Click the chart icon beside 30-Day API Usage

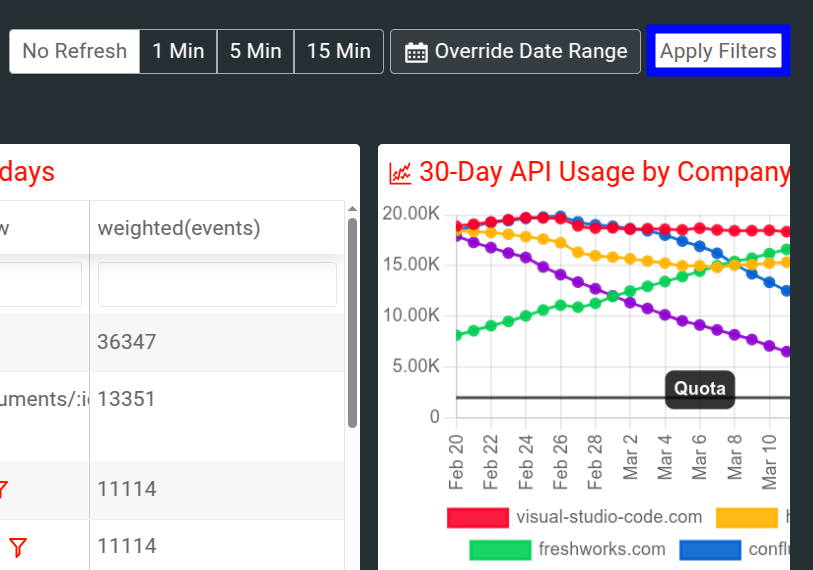400,173
